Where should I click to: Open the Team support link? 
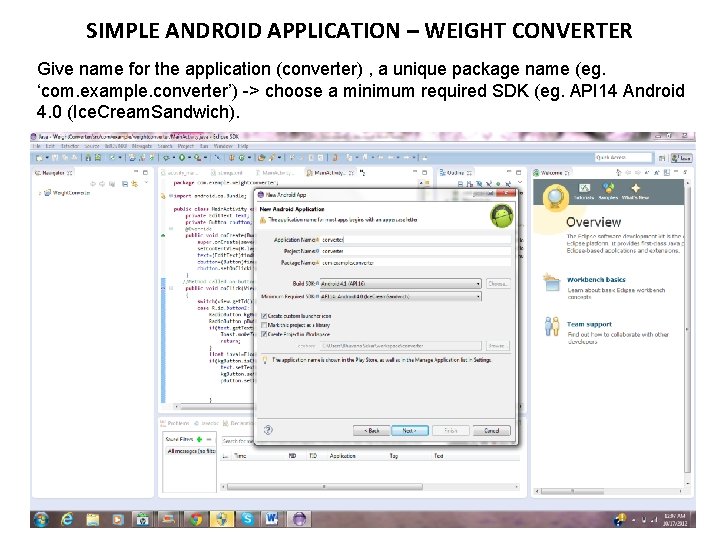pyautogui.click(x=589, y=324)
